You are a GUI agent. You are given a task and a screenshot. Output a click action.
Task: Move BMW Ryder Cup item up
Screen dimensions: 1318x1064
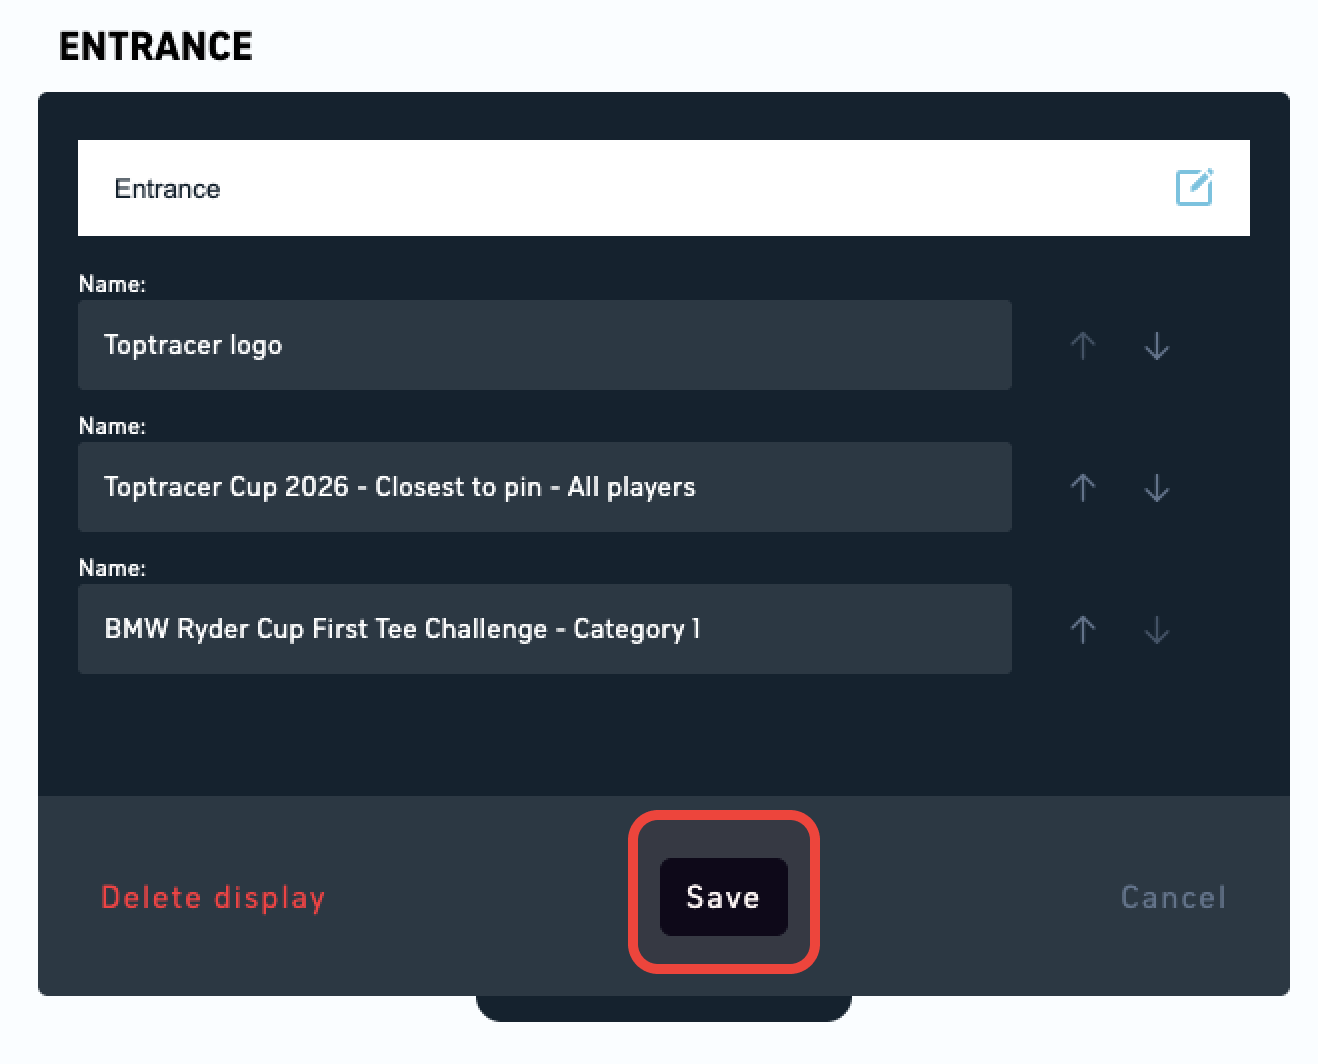(x=1083, y=630)
